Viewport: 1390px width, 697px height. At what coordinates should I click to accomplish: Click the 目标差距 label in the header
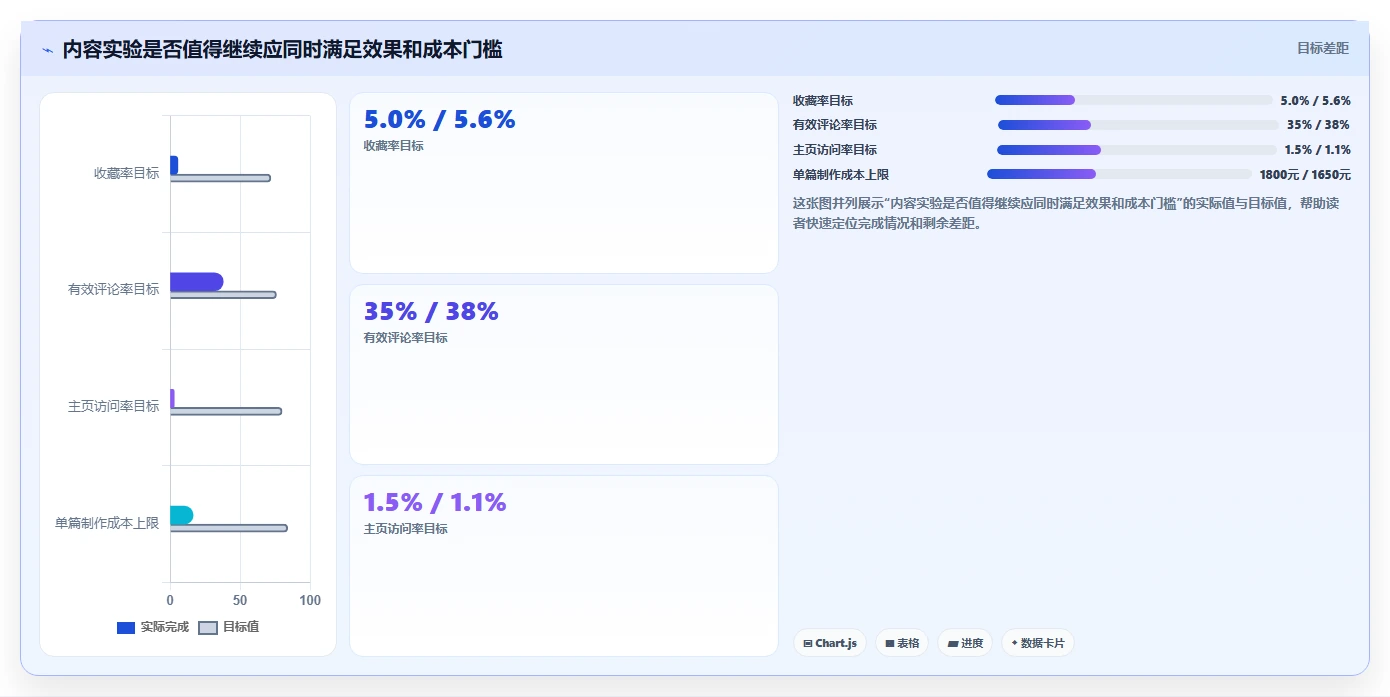coord(1323,48)
